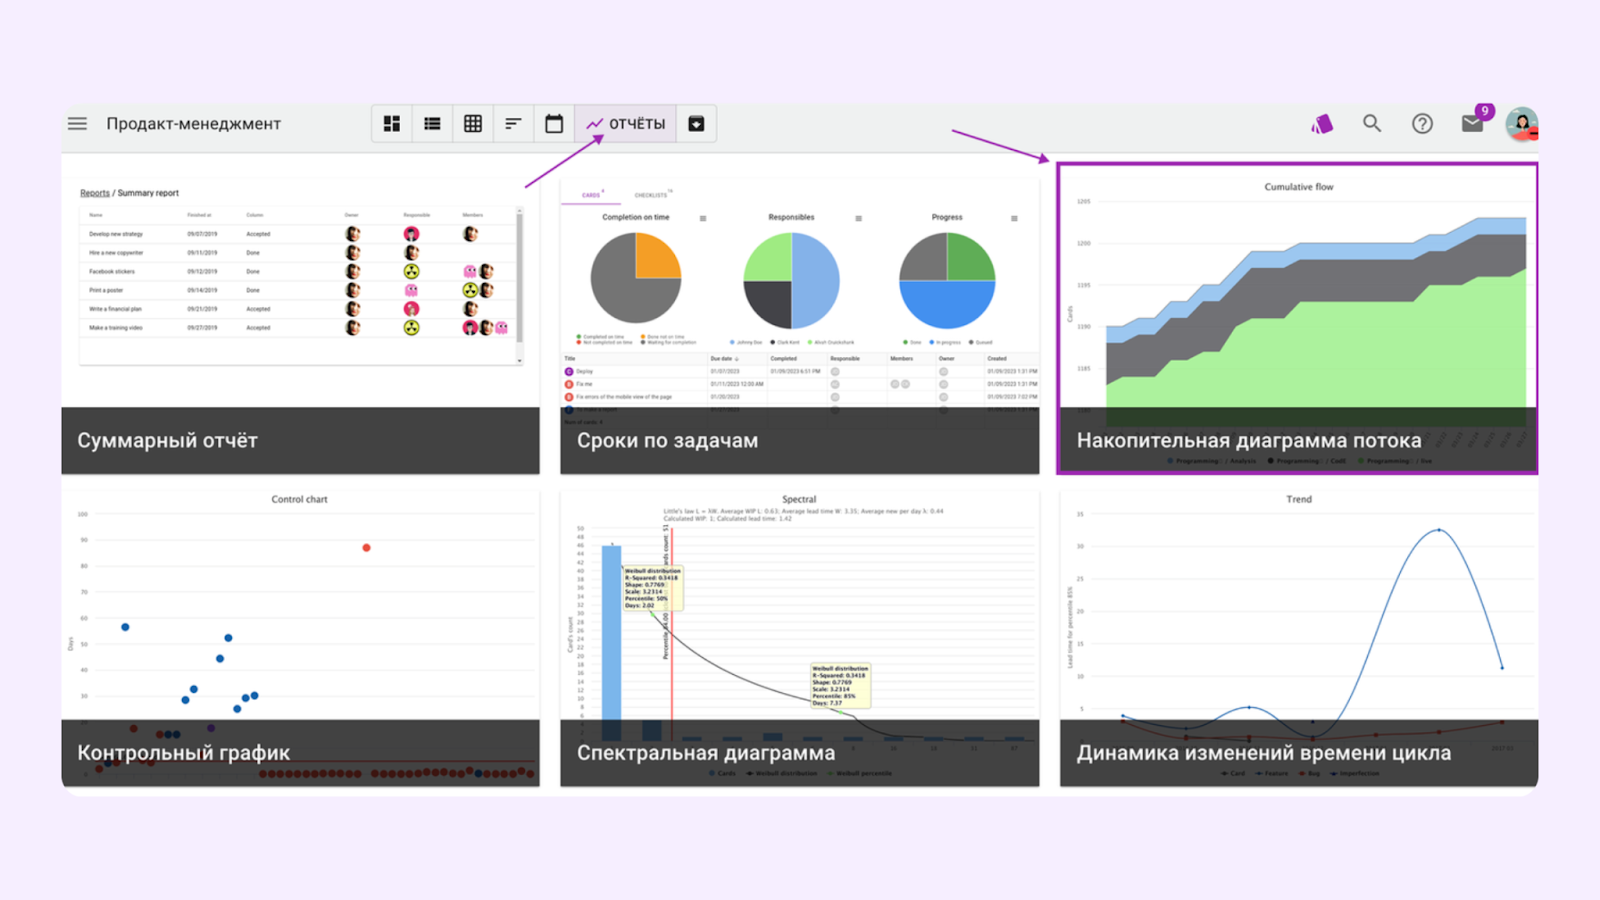
Task: Expand the Responsibles chart menu
Action: point(858,218)
